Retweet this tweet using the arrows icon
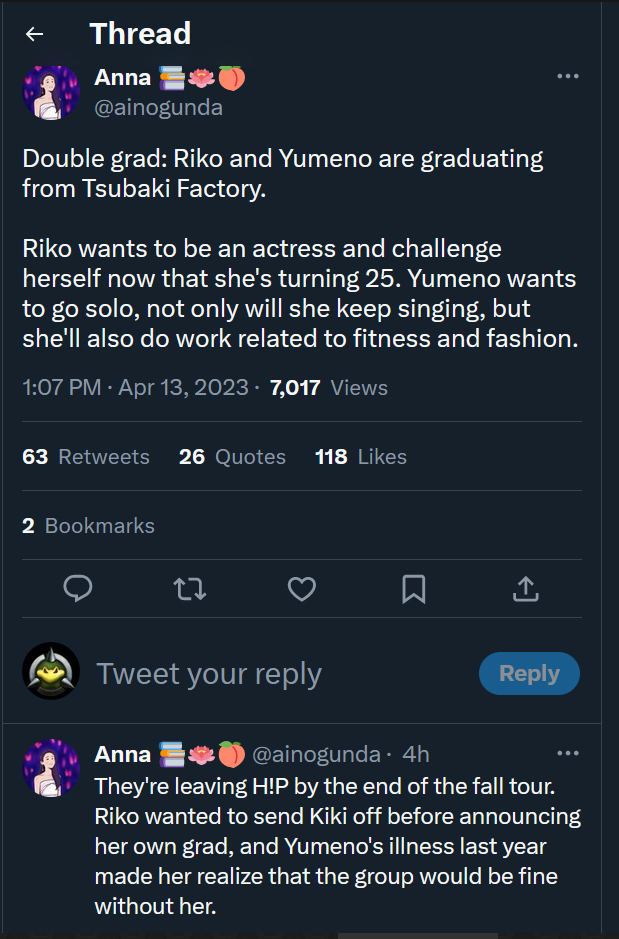Screen dimensions: 619x939 click(190, 589)
